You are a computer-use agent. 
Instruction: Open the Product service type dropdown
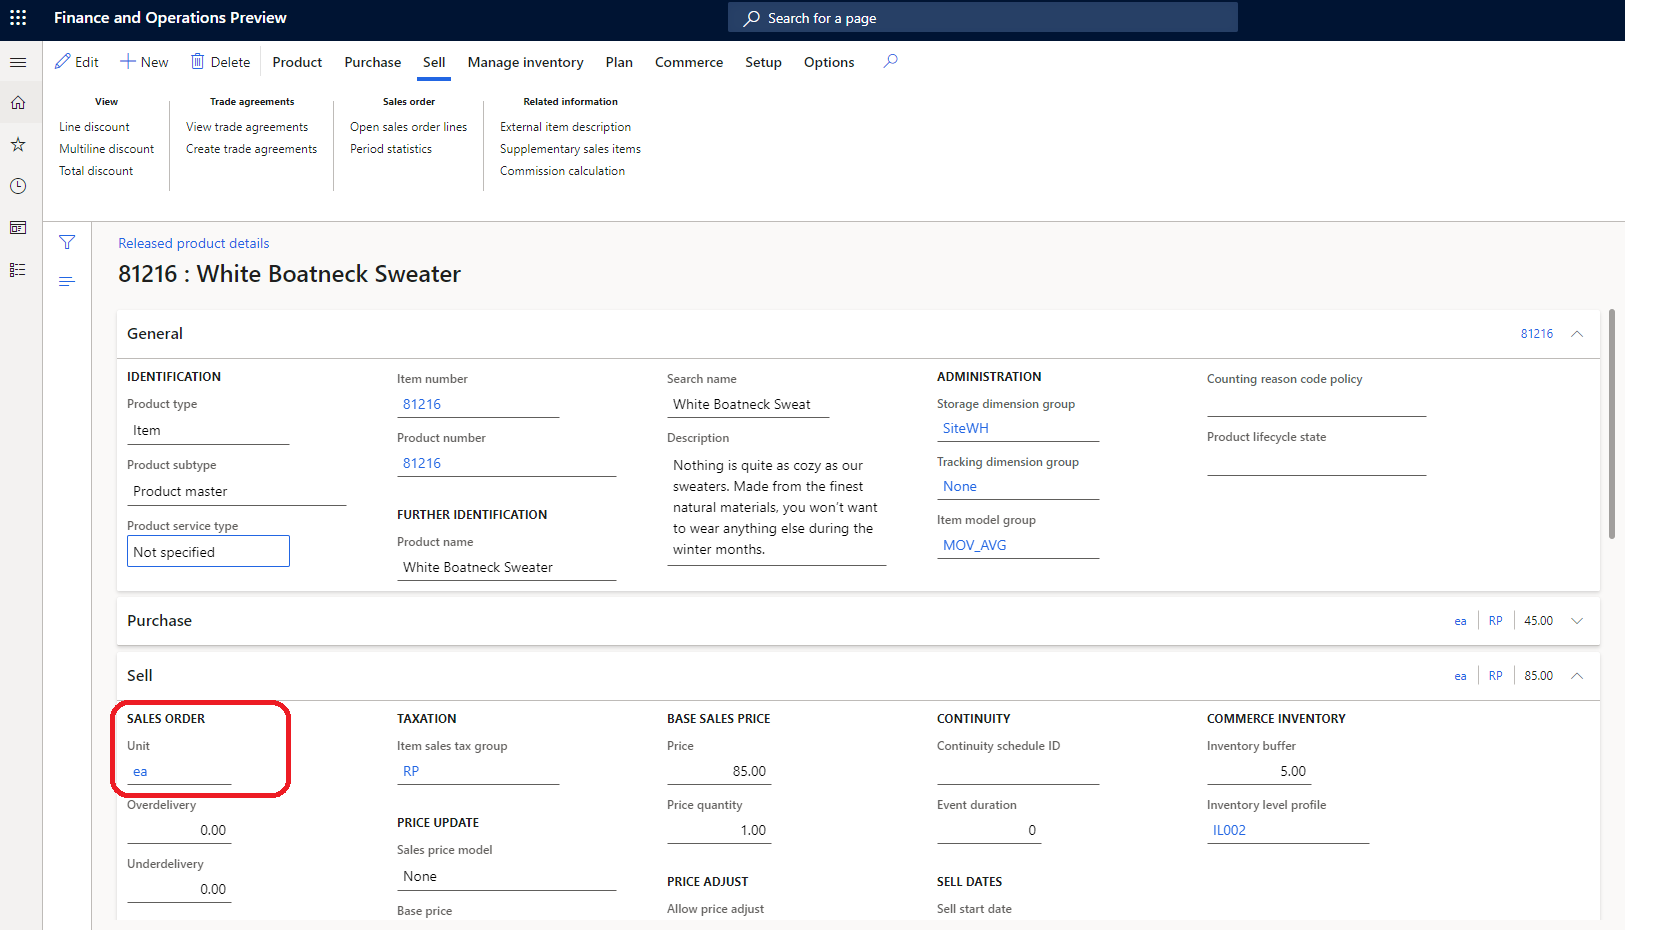pyautogui.click(x=208, y=552)
